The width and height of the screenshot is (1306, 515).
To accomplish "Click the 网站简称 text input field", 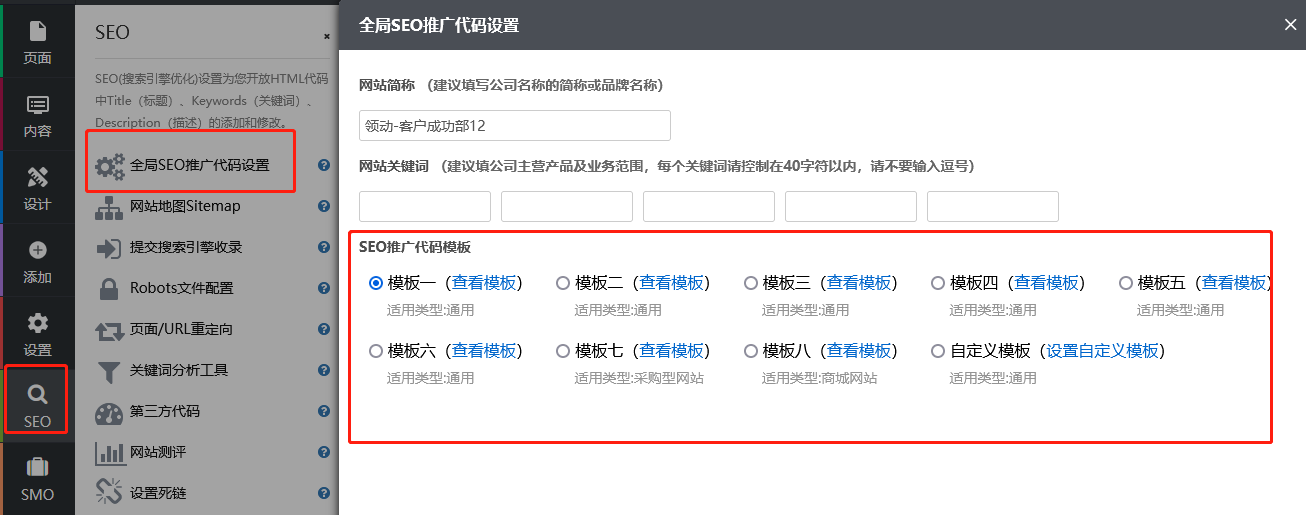I will tap(514, 126).
